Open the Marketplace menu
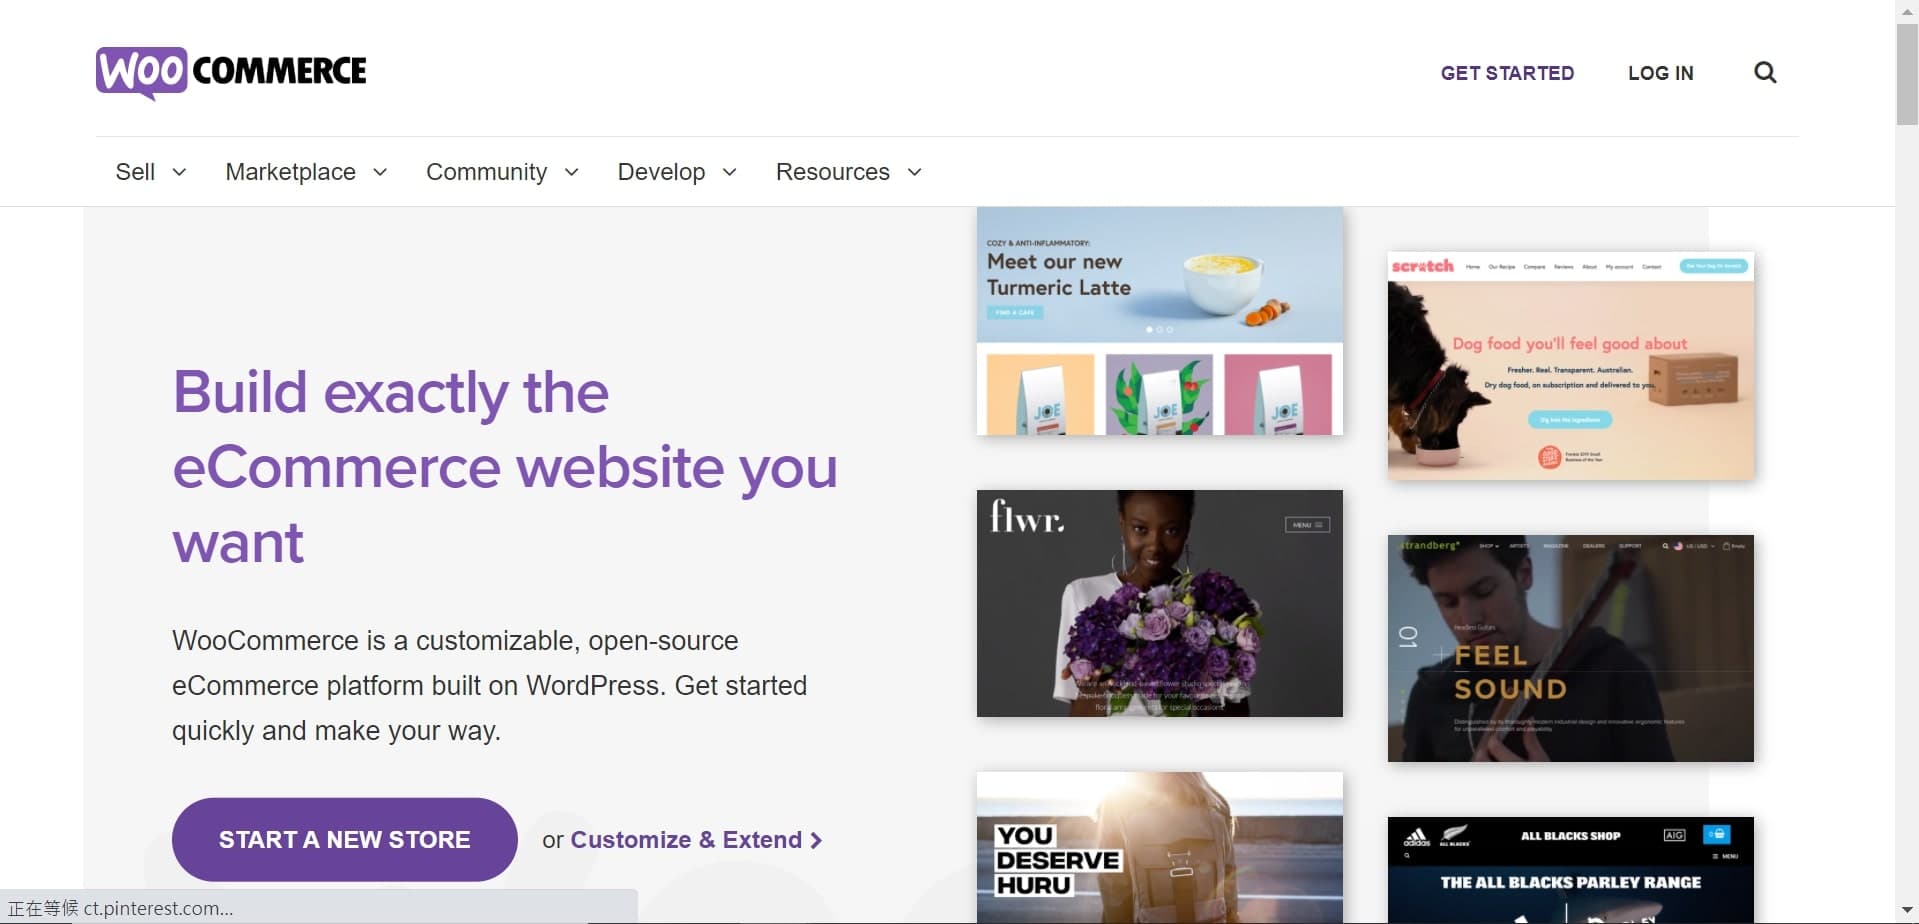1919x924 pixels. point(290,172)
